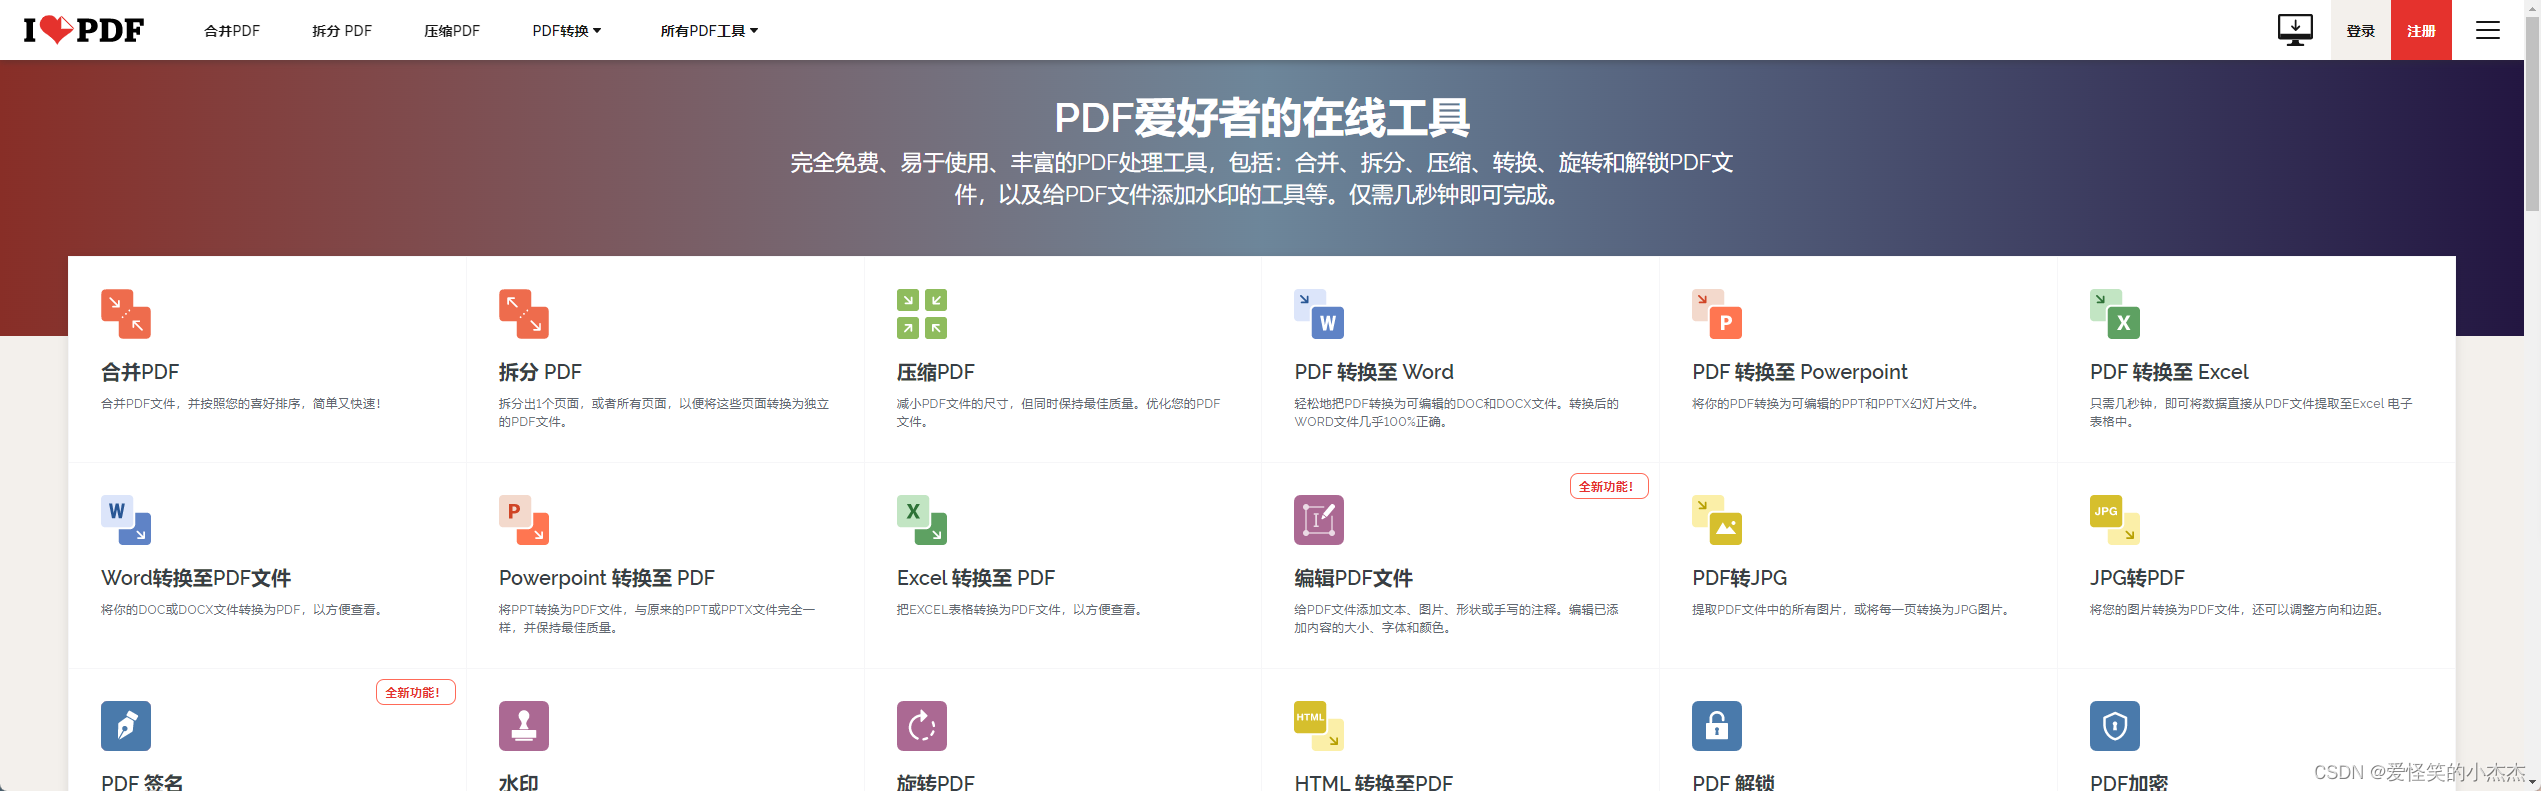Viewport: 2541px width, 791px height.
Task: Open the 拆分 PDF card icon
Action: (x=524, y=314)
